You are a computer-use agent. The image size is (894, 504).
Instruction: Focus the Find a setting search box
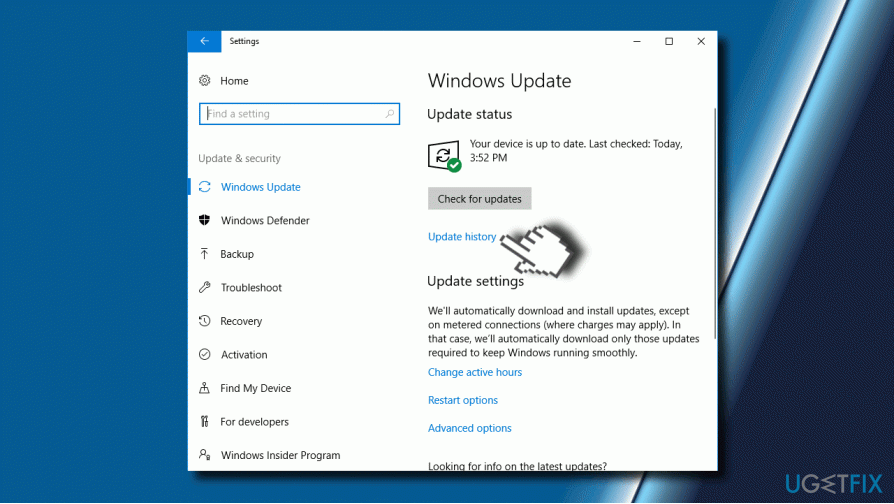point(299,114)
